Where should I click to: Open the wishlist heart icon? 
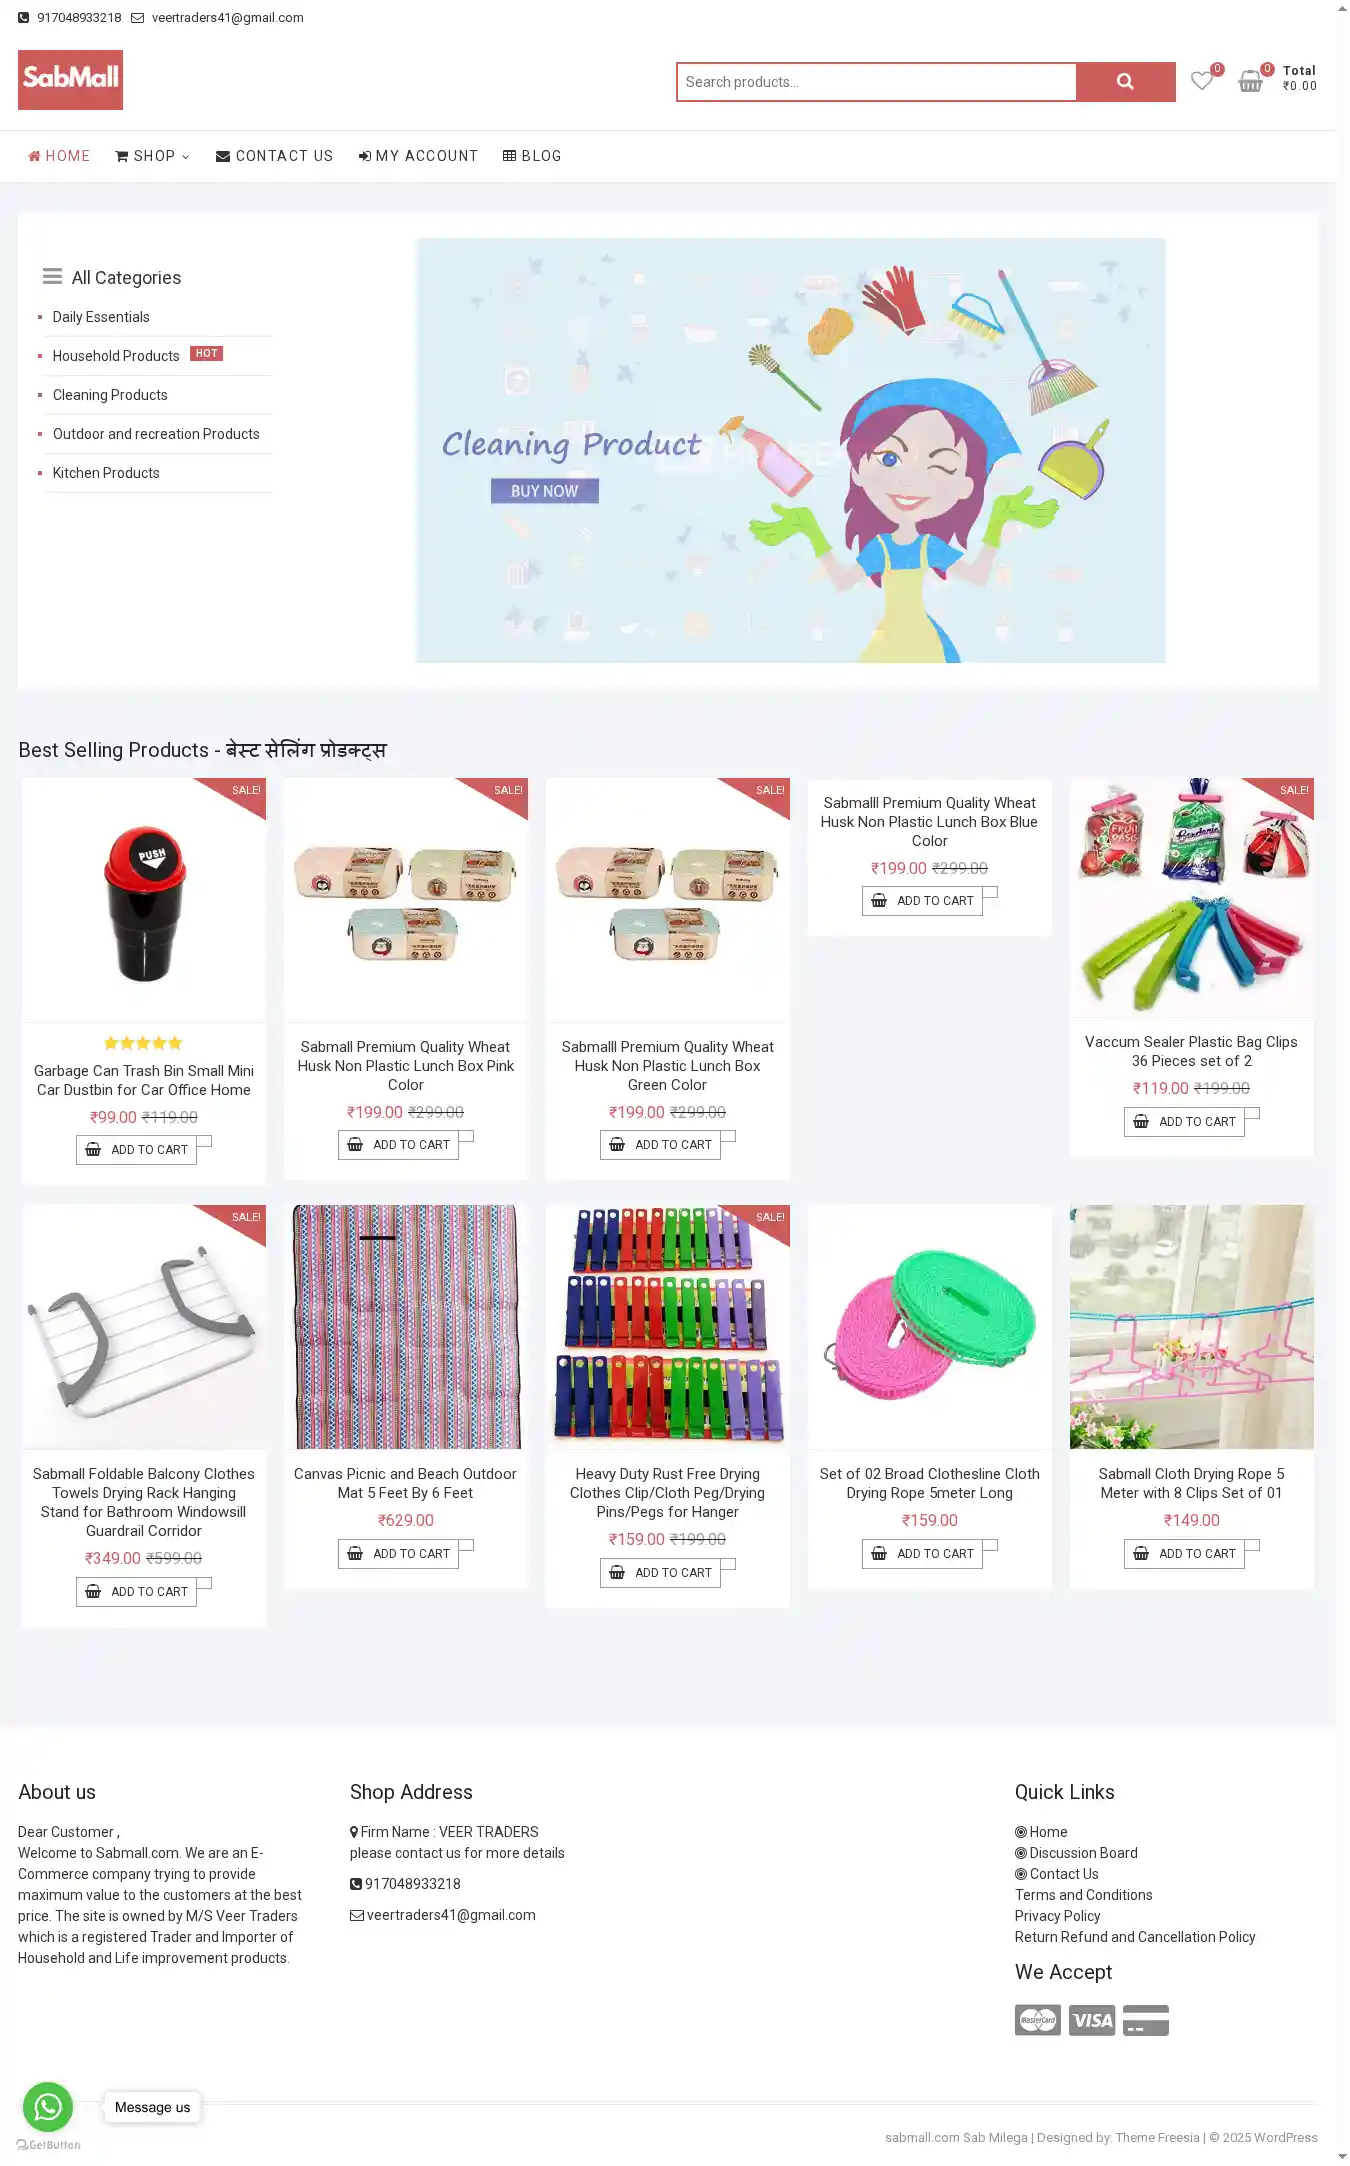[1202, 81]
